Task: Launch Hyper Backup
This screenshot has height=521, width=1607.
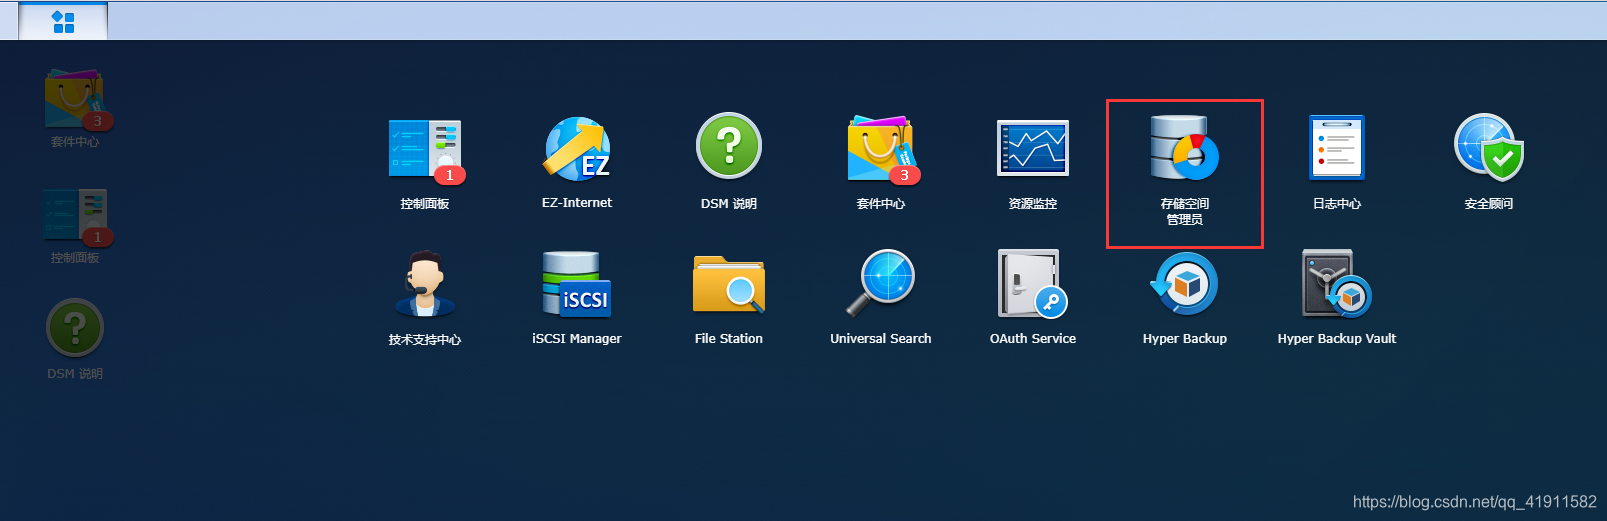Action: click(1185, 284)
